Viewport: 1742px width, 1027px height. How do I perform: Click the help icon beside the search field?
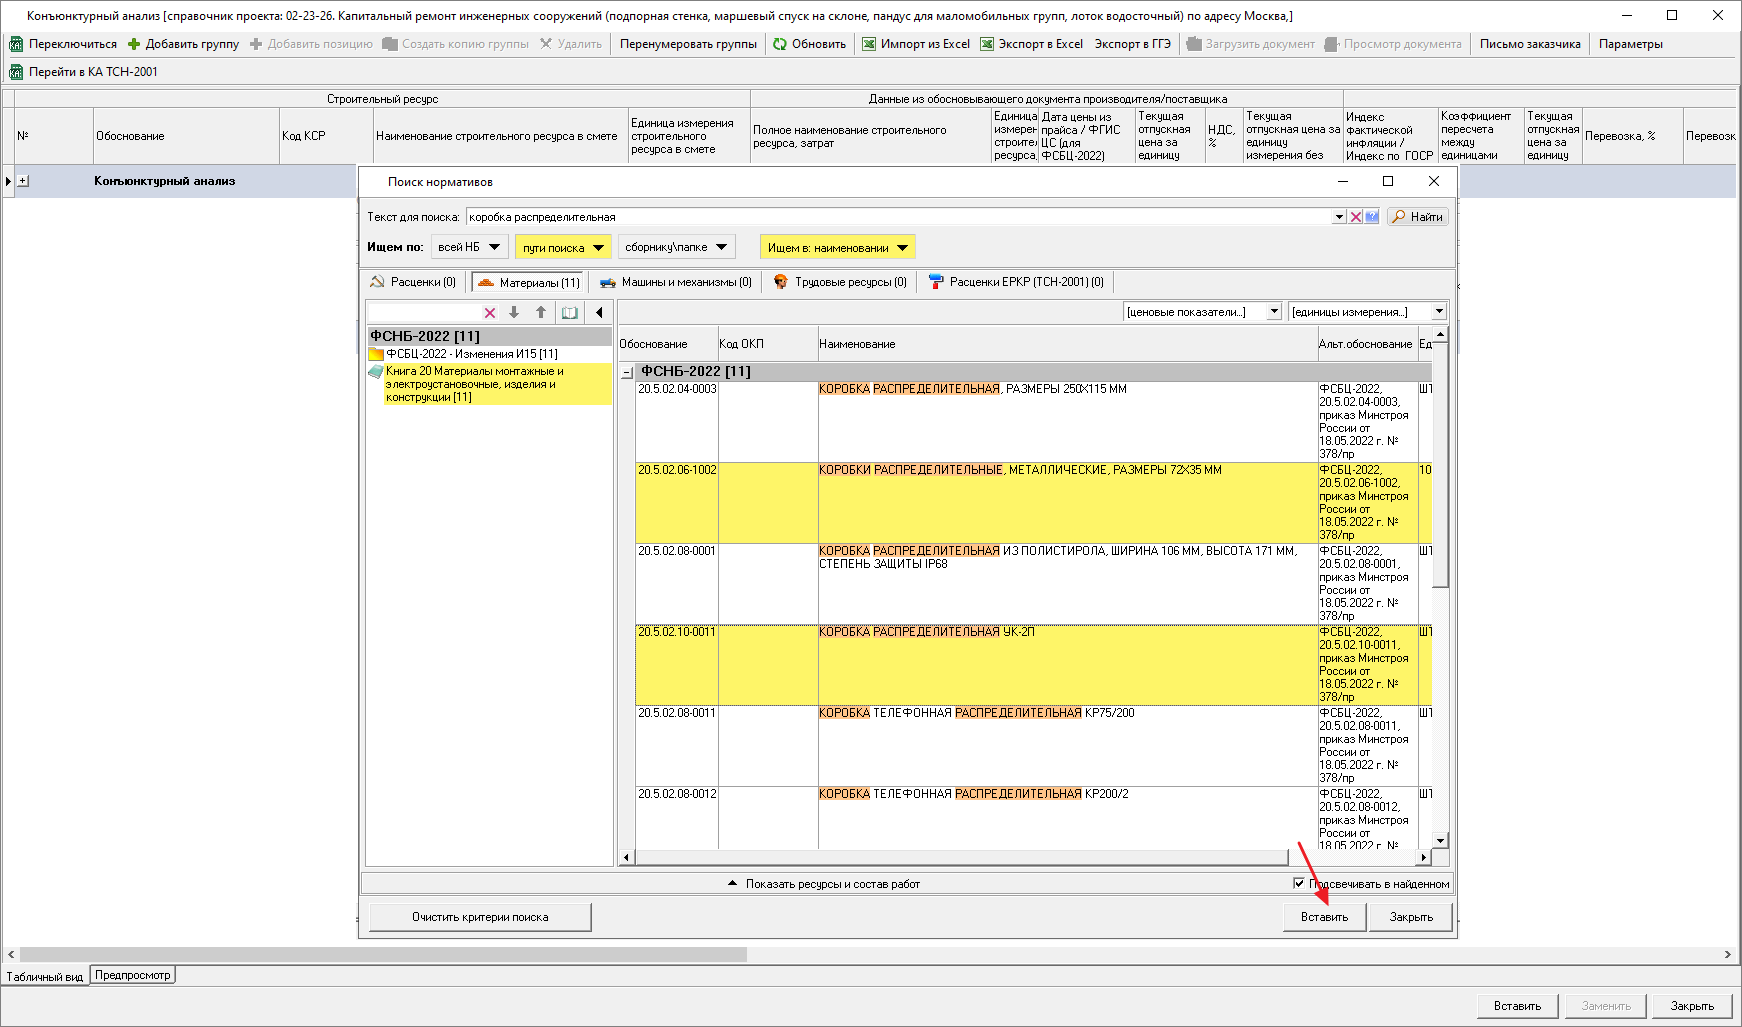[x=1372, y=217]
